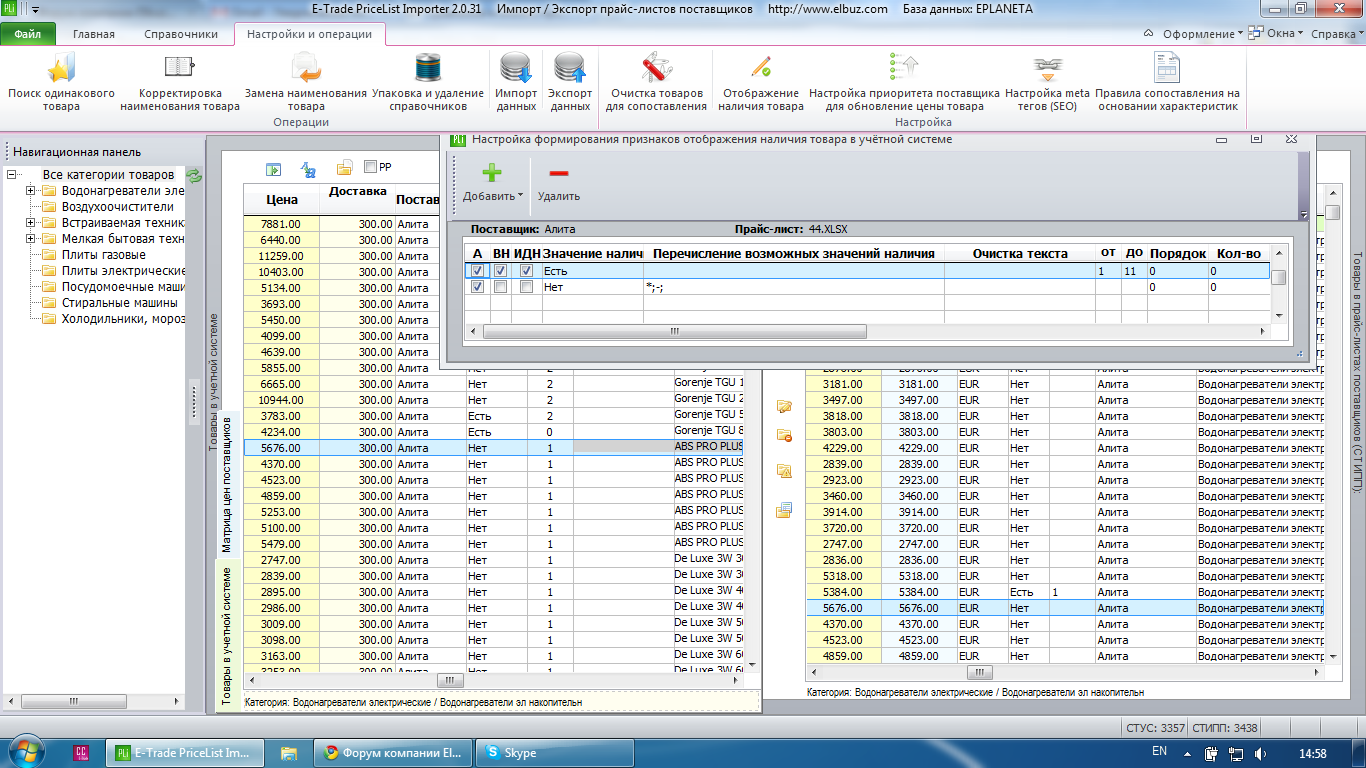Image resolution: width=1366 pixels, height=768 pixels.
Task: Collapse the Все категории товаров root node
Action: pyautogui.click(x=11, y=175)
